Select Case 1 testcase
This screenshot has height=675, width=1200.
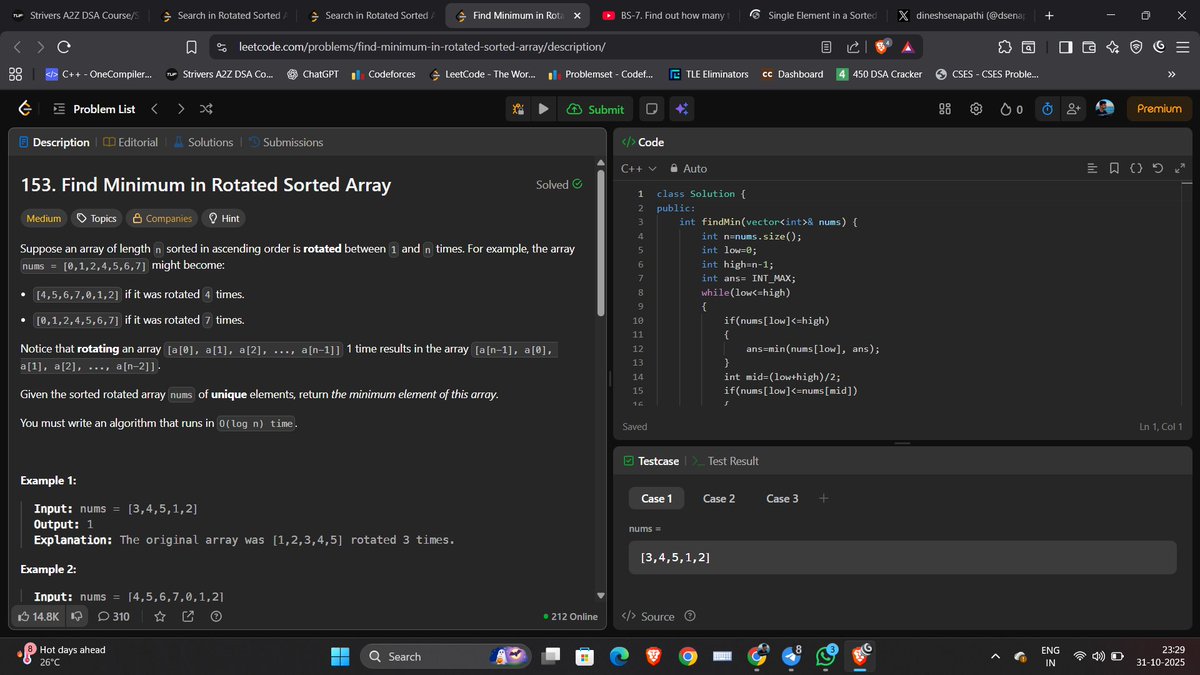656,498
